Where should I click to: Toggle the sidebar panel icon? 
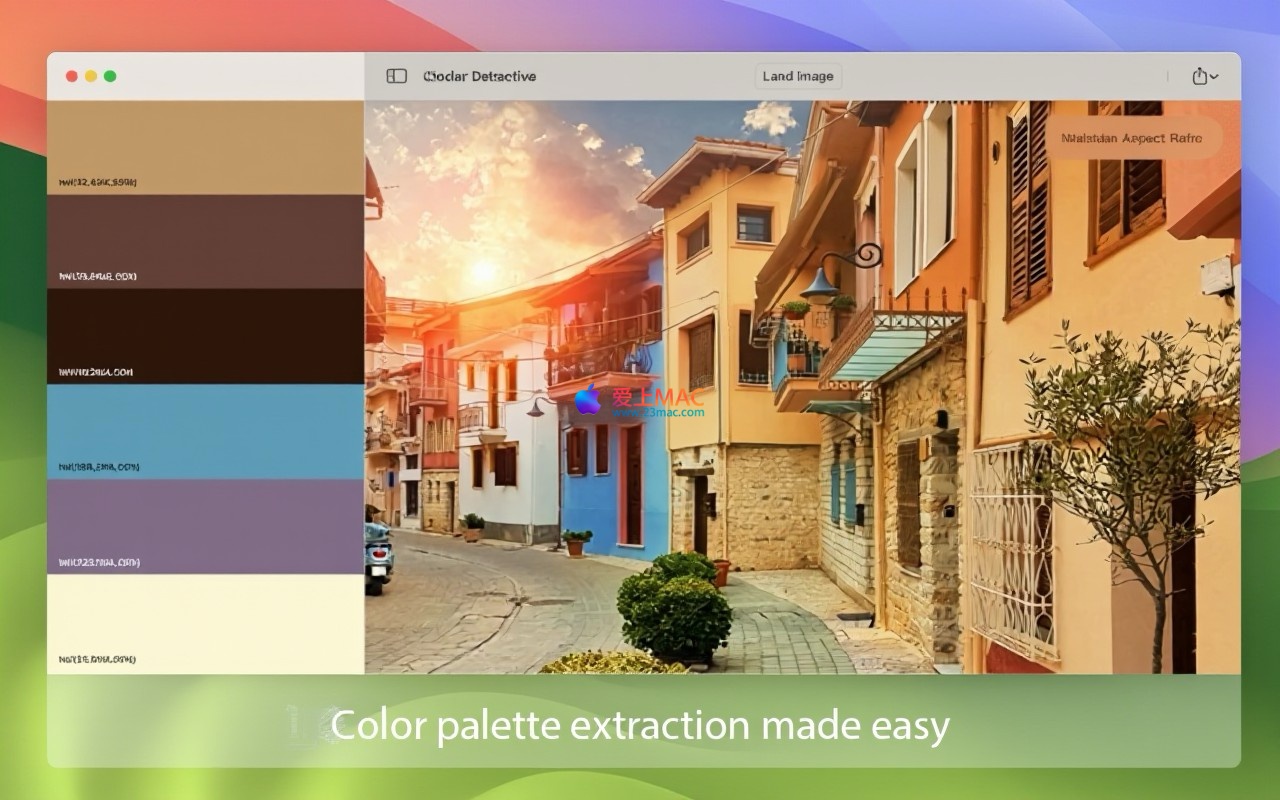click(x=397, y=76)
